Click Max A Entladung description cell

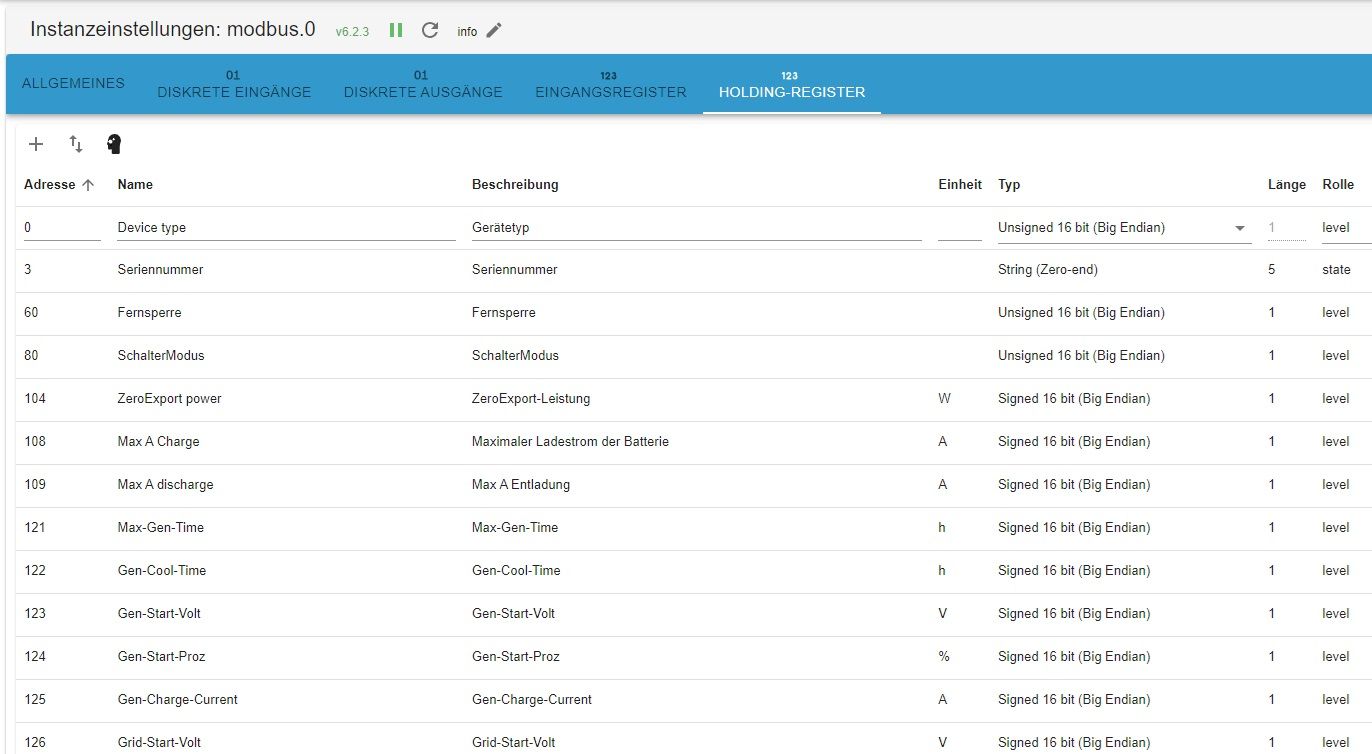(x=521, y=485)
